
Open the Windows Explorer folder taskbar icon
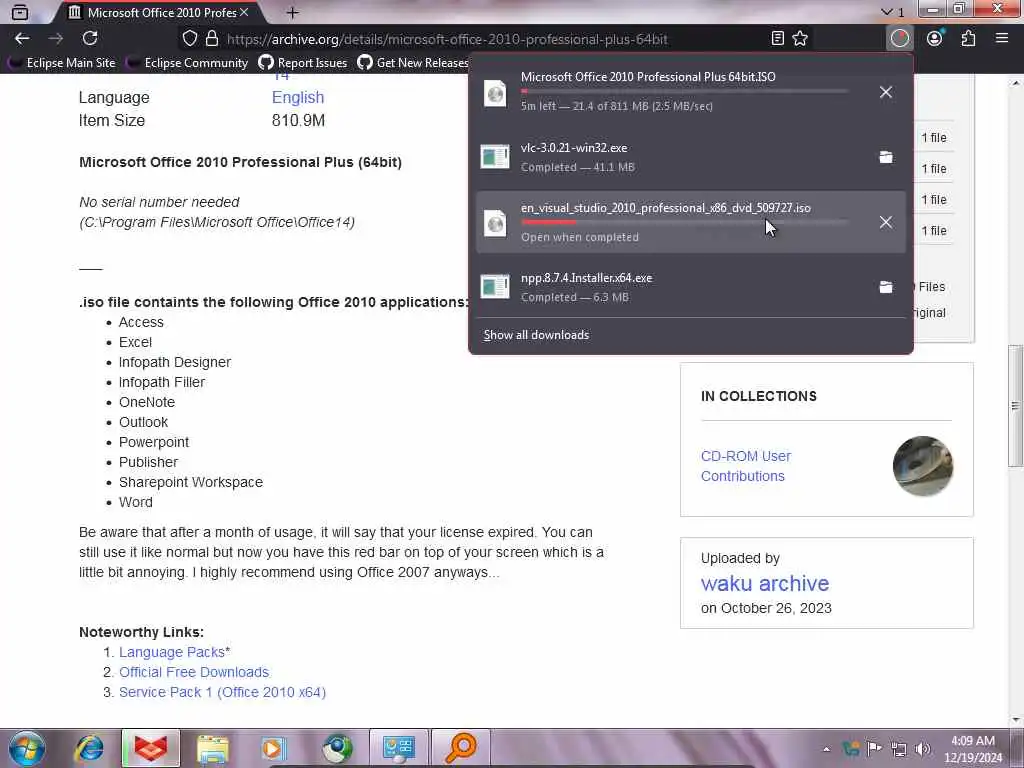[213, 748]
